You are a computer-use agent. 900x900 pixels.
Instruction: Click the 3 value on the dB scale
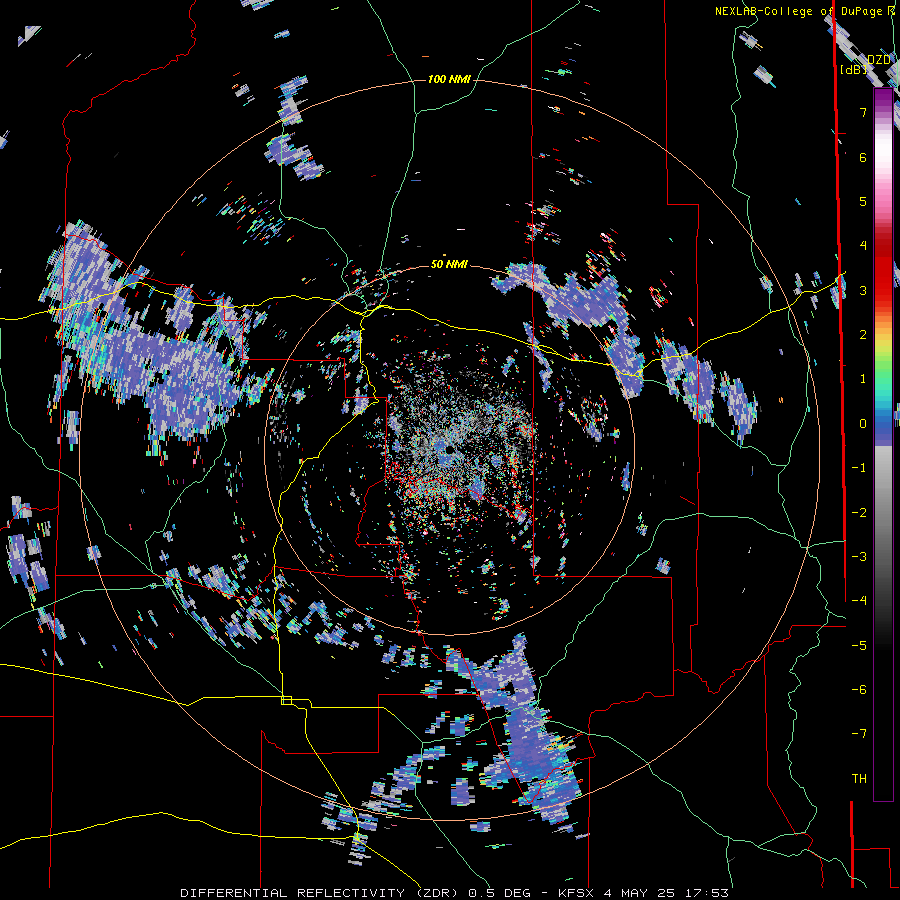point(863,290)
